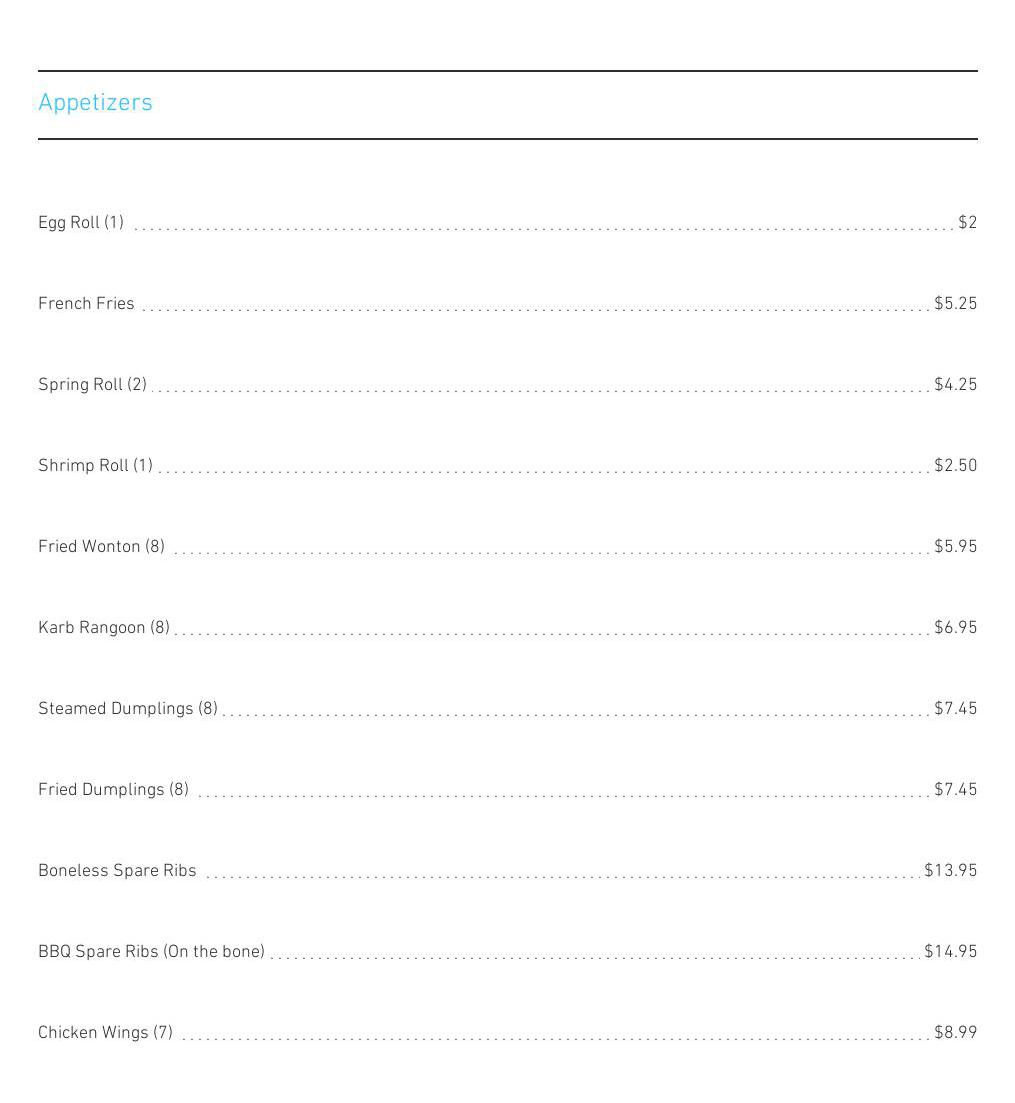Select the $13.95 Boneless Spare Ribs price
1015x1103 pixels.
(950, 870)
